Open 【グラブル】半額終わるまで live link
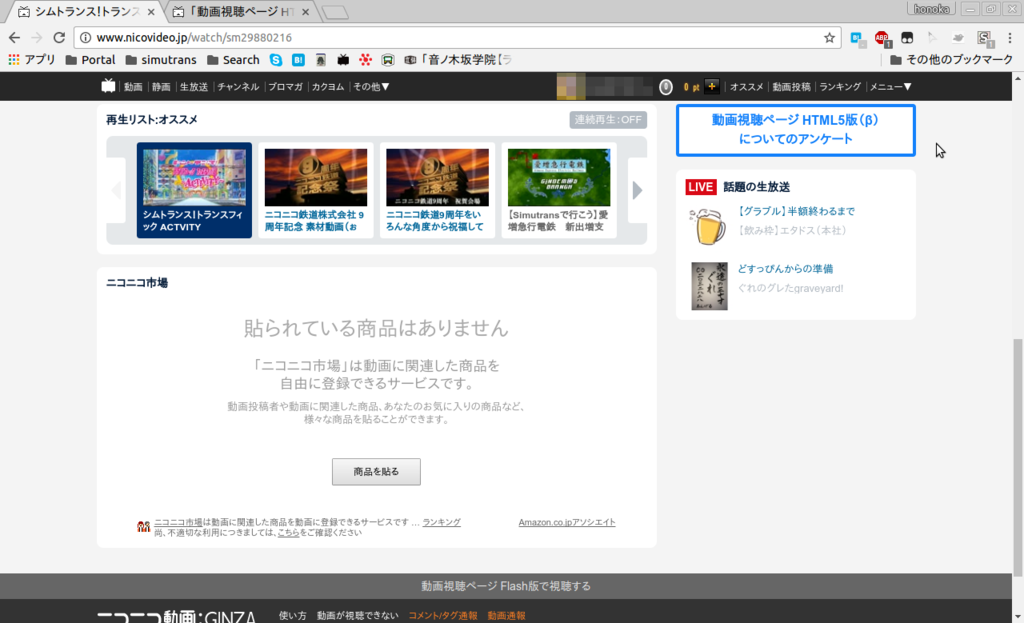Screen dimensions: 1024x623 coord(796,211)
